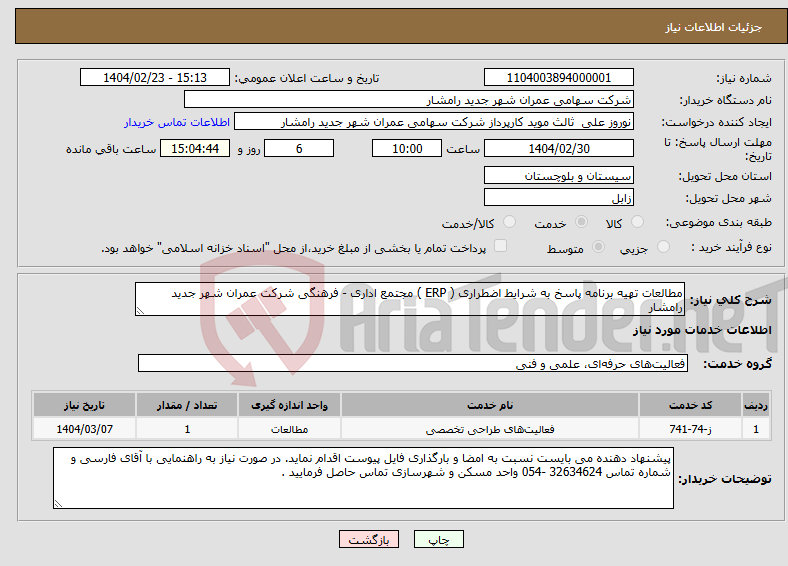Click the deadline time field 10:00
The height and width of the screenshot is (566, 788).
(x=407, y=148)
